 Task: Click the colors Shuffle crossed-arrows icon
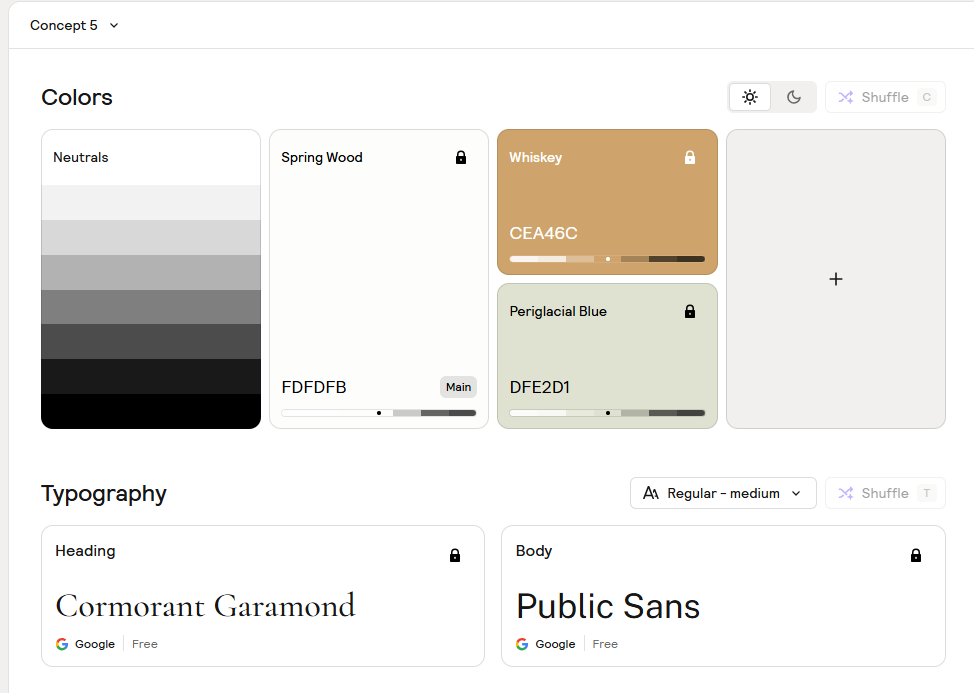(845, 97)
